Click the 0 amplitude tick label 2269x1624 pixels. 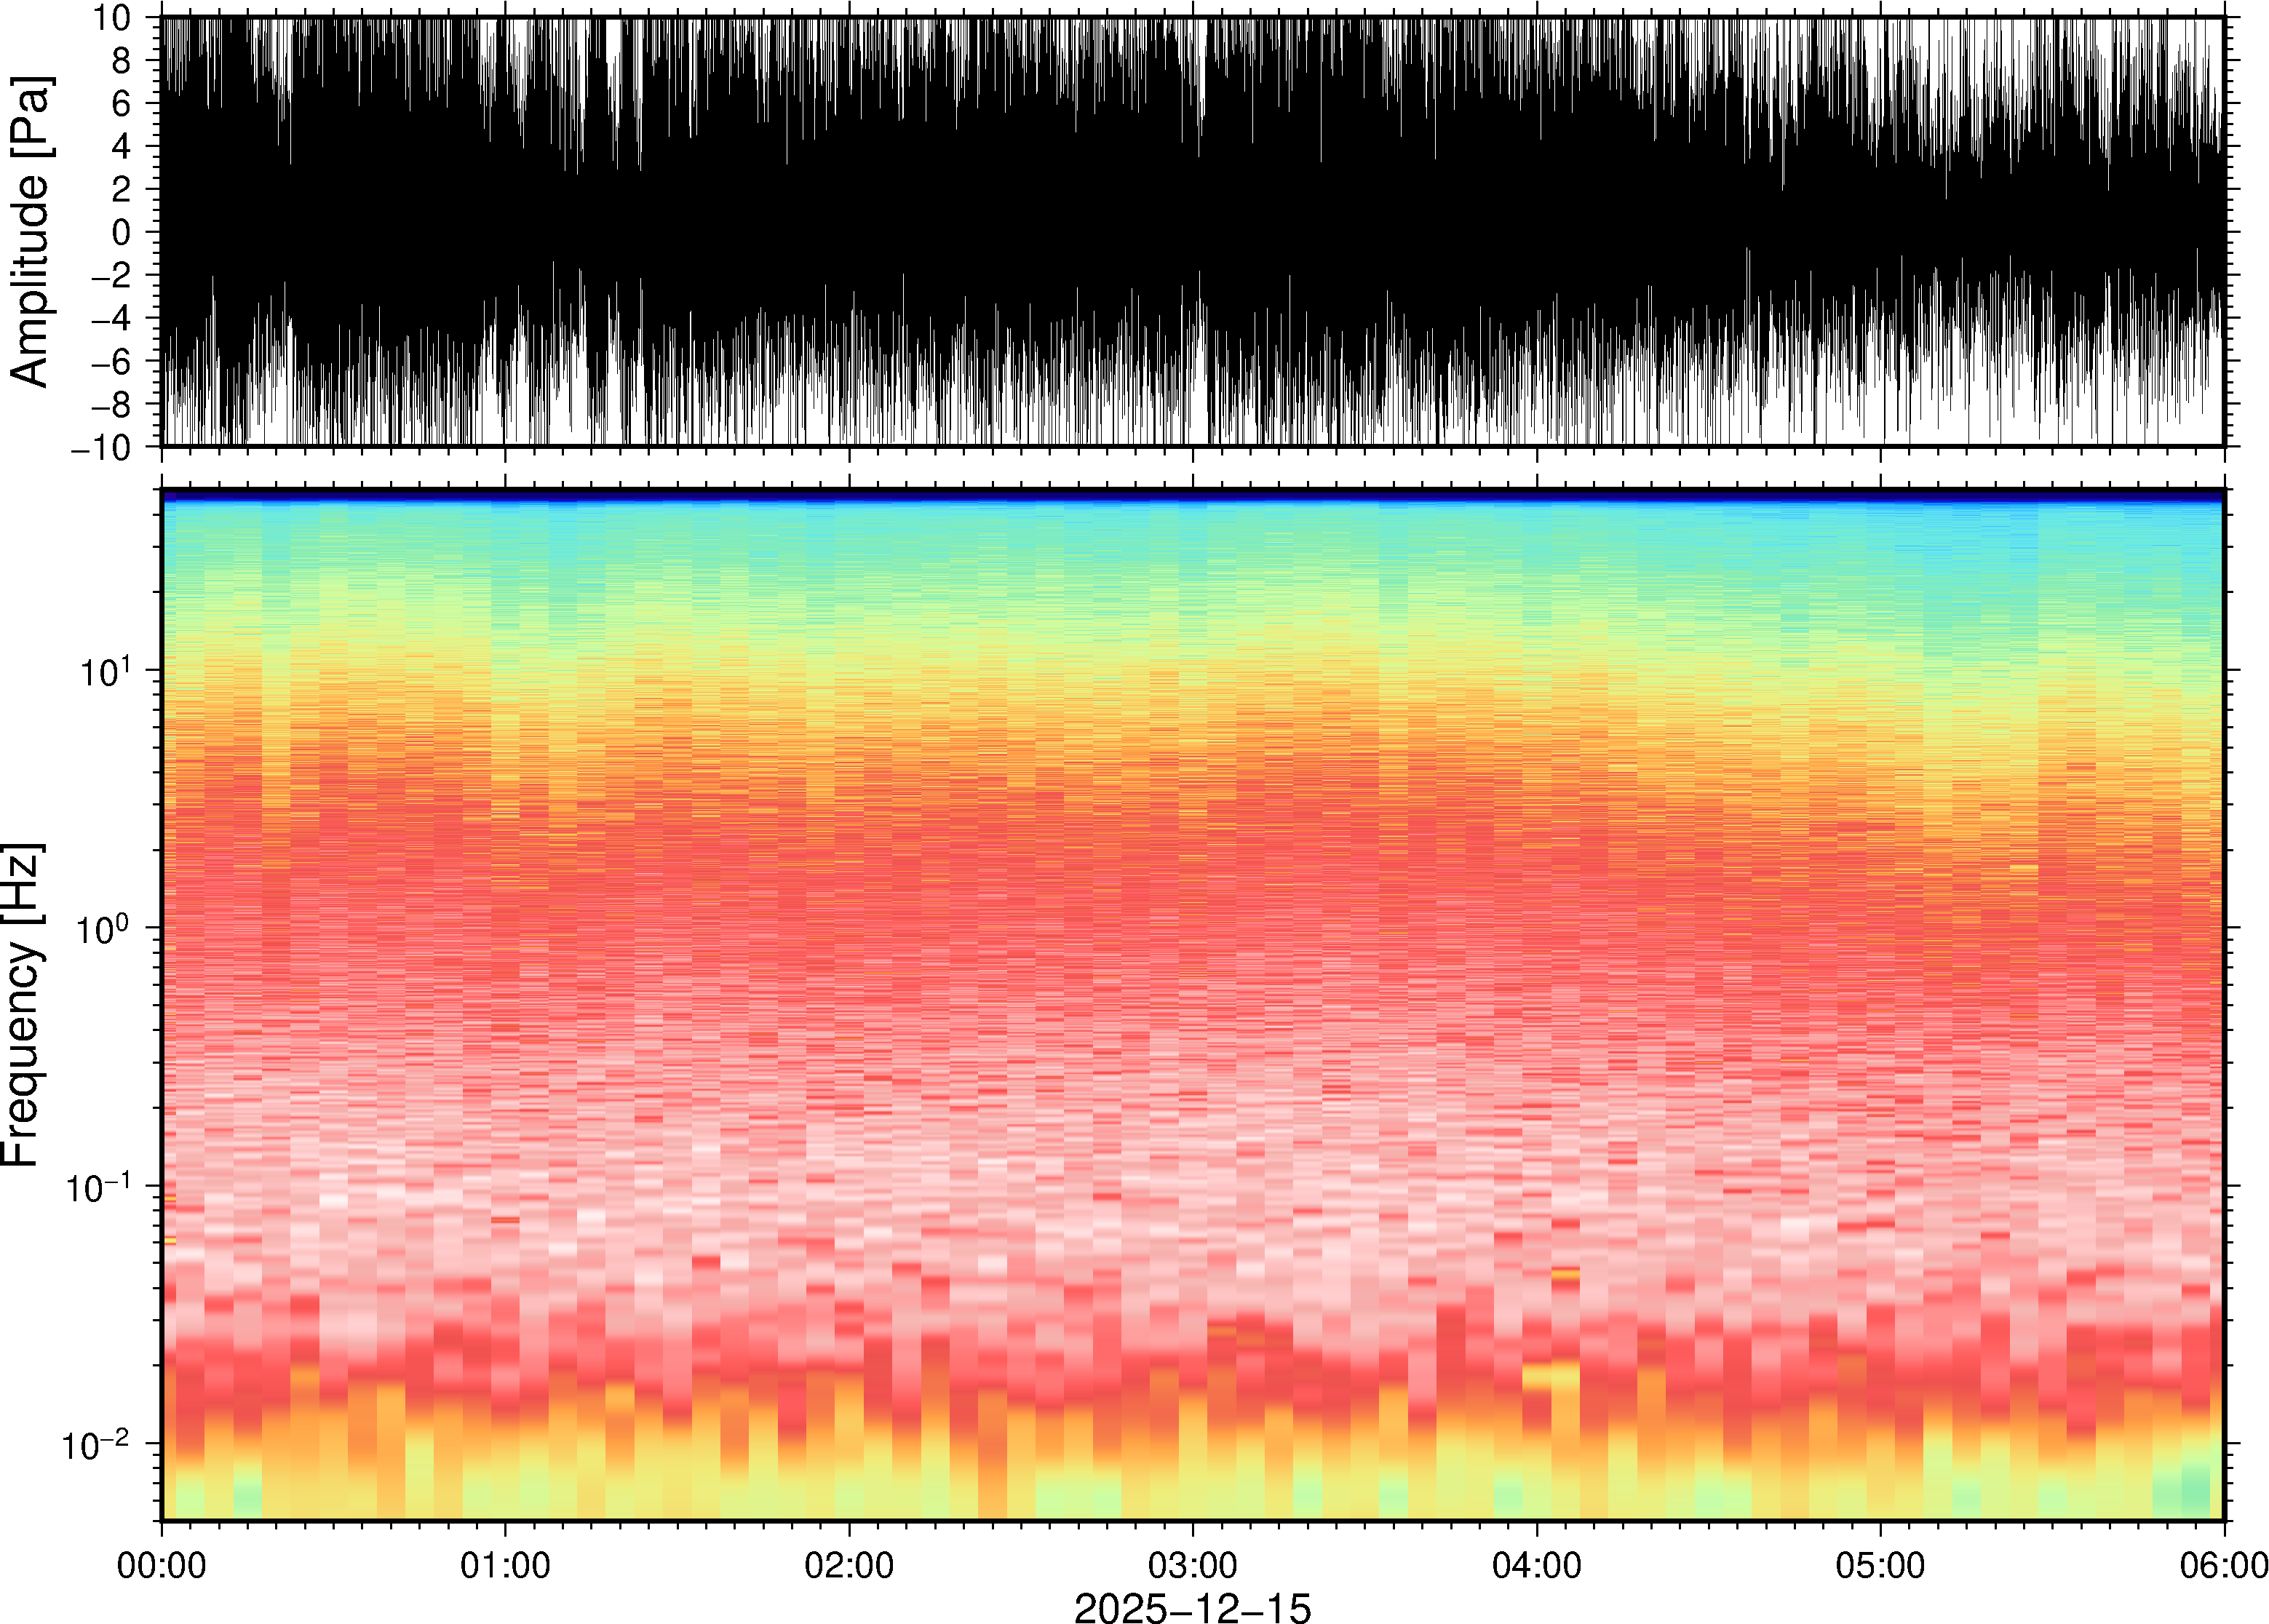click(122, 233)
